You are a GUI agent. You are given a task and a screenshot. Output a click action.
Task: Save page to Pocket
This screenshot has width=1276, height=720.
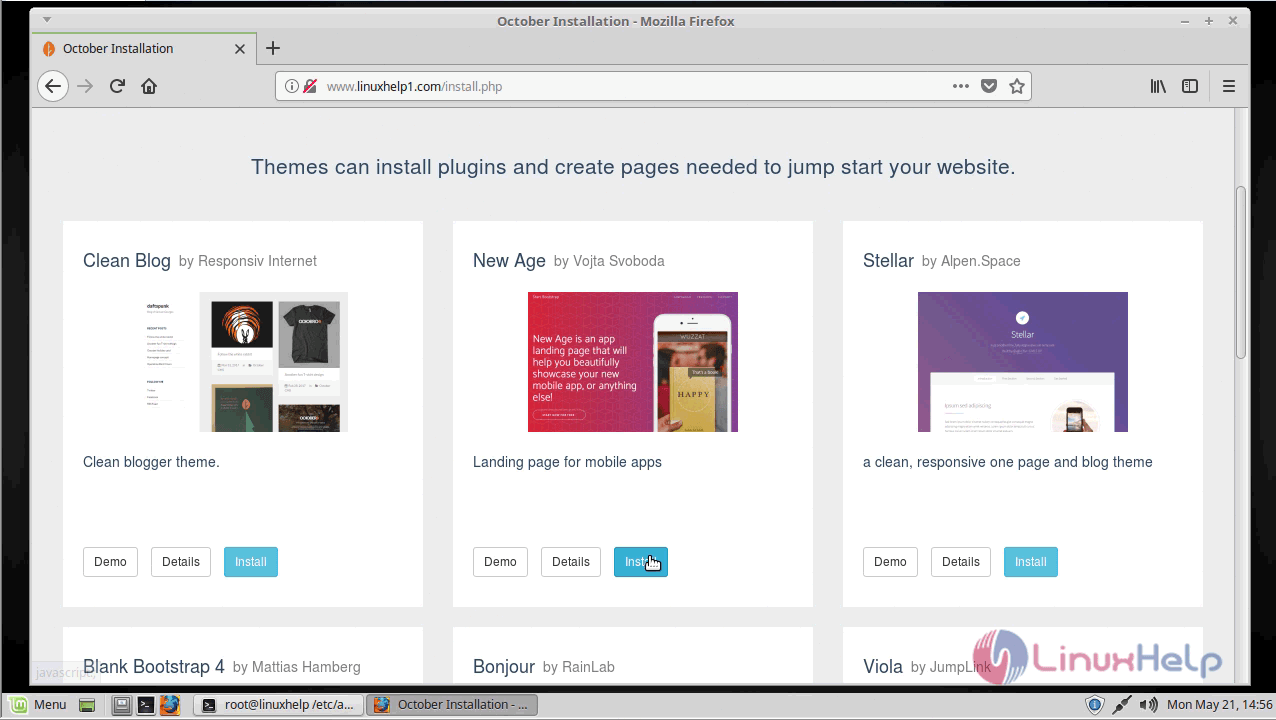point(989,86)
